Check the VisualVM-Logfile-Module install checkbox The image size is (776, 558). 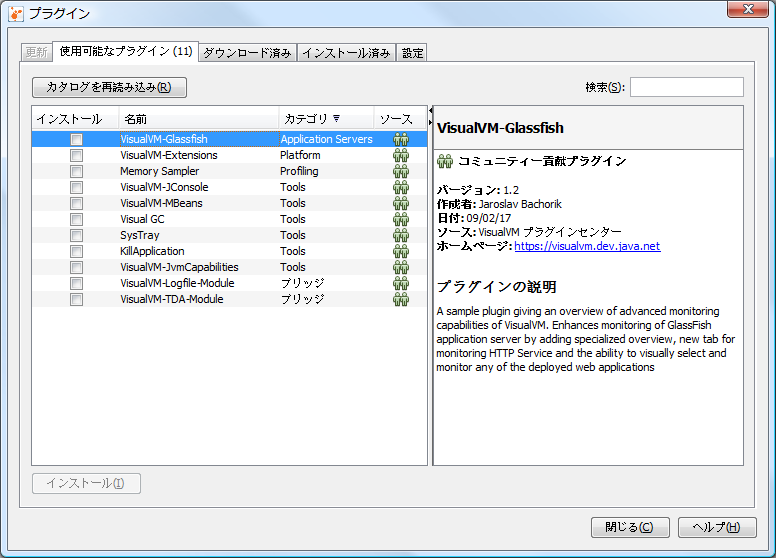tap(76, 283)
